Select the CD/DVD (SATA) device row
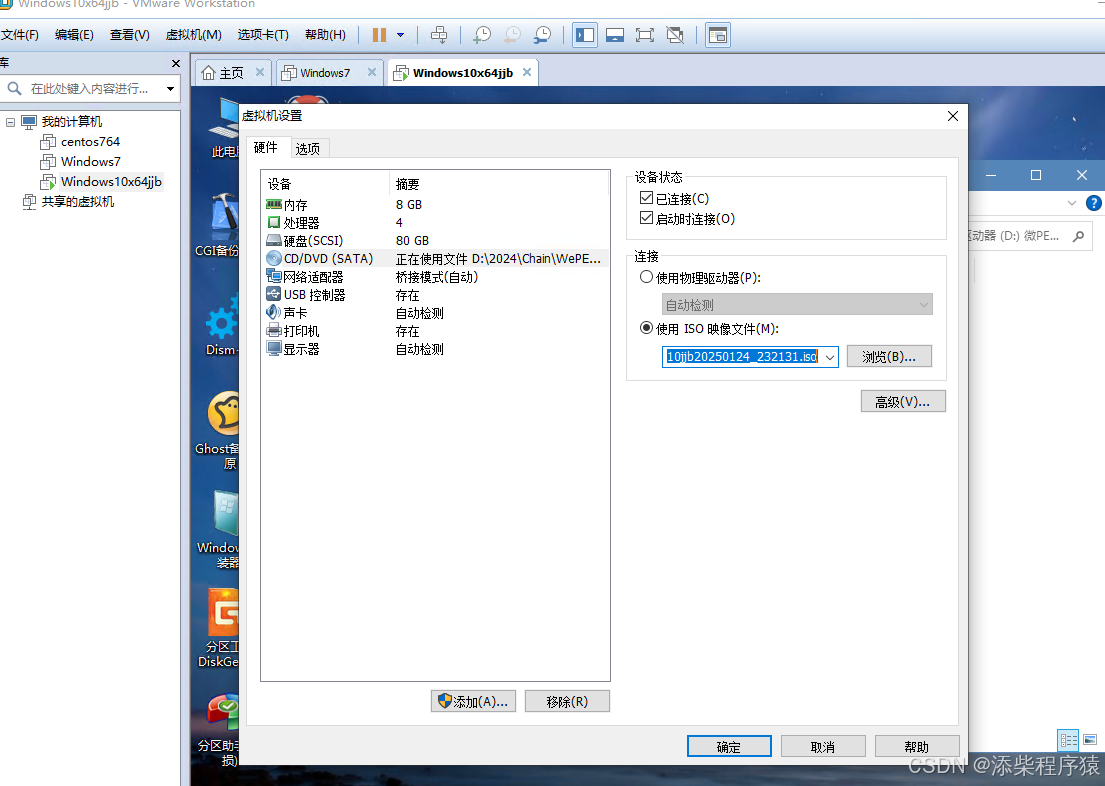Image resolution: width=1105 pixels, height=786 pixels. 435,259
